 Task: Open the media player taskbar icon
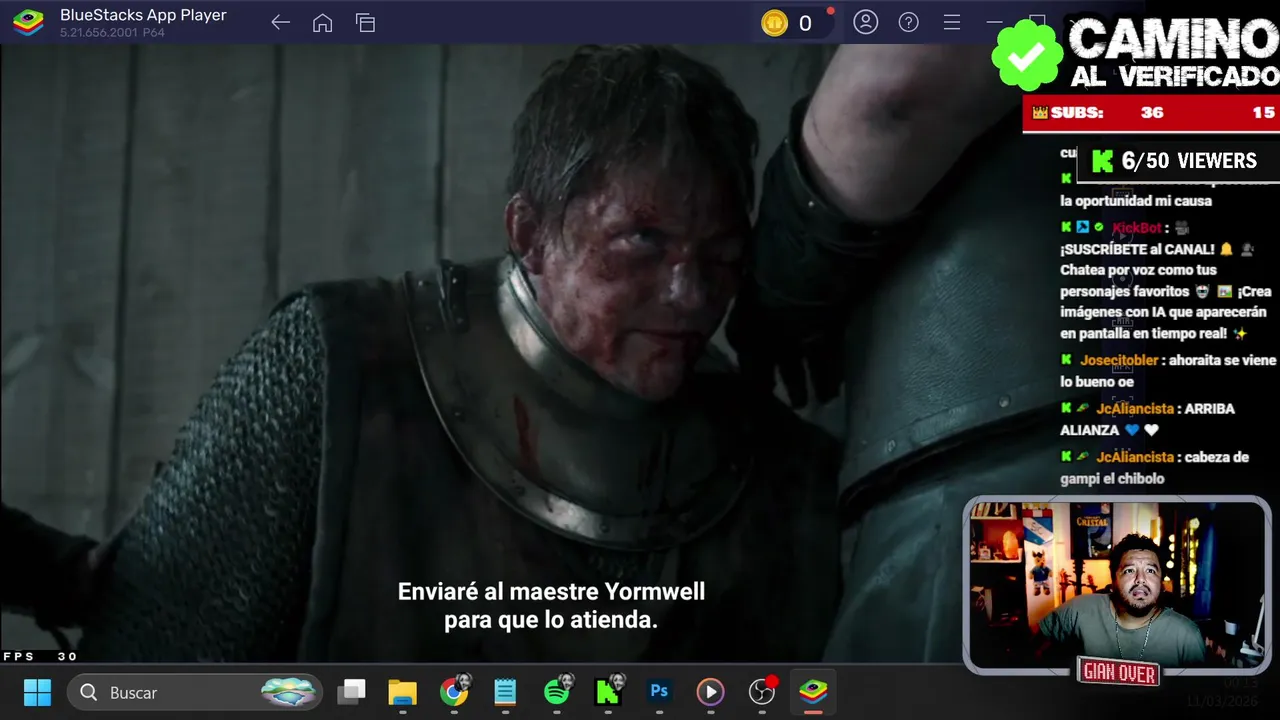click(710, 692)
